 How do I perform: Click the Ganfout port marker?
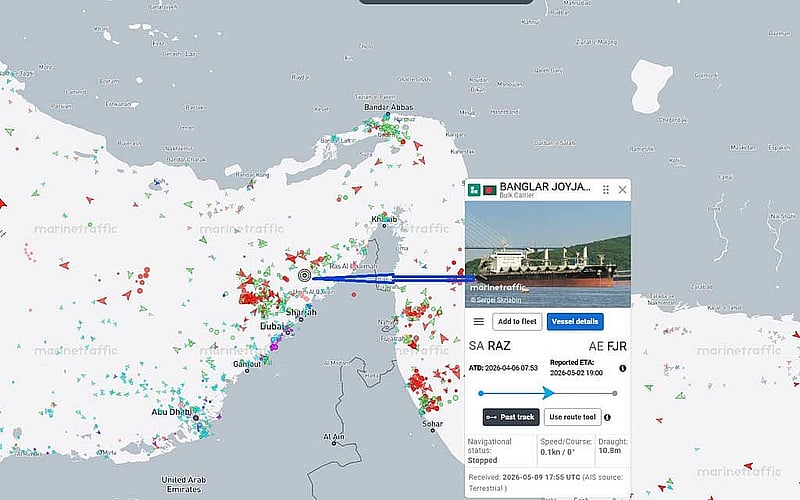tap(247, 371)
